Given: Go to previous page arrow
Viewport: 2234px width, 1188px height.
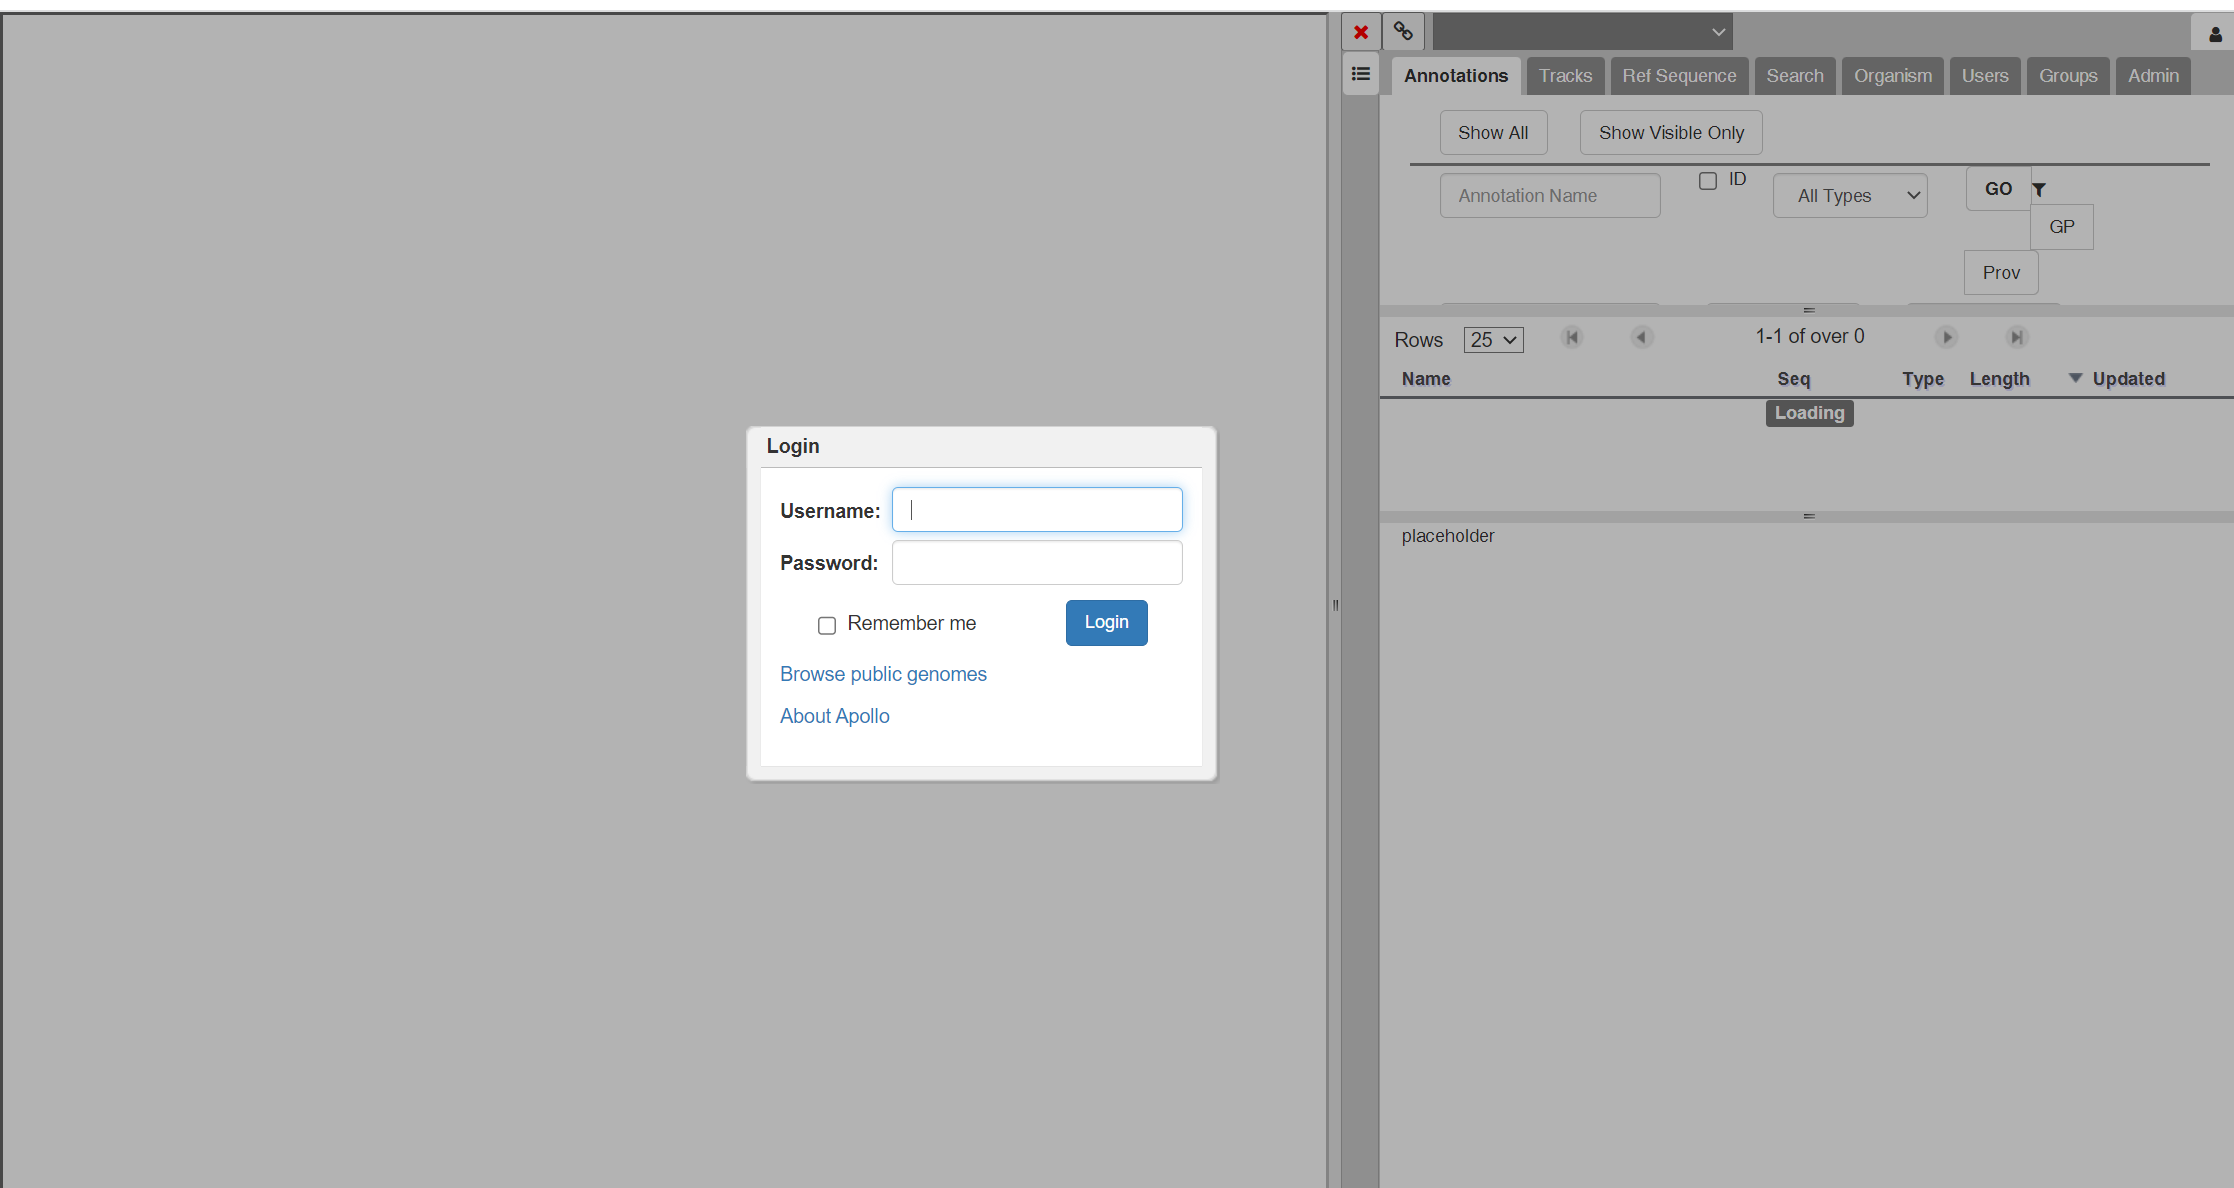Looking at the screenshot, I should pyautogui.click(x=1641, y=337).
